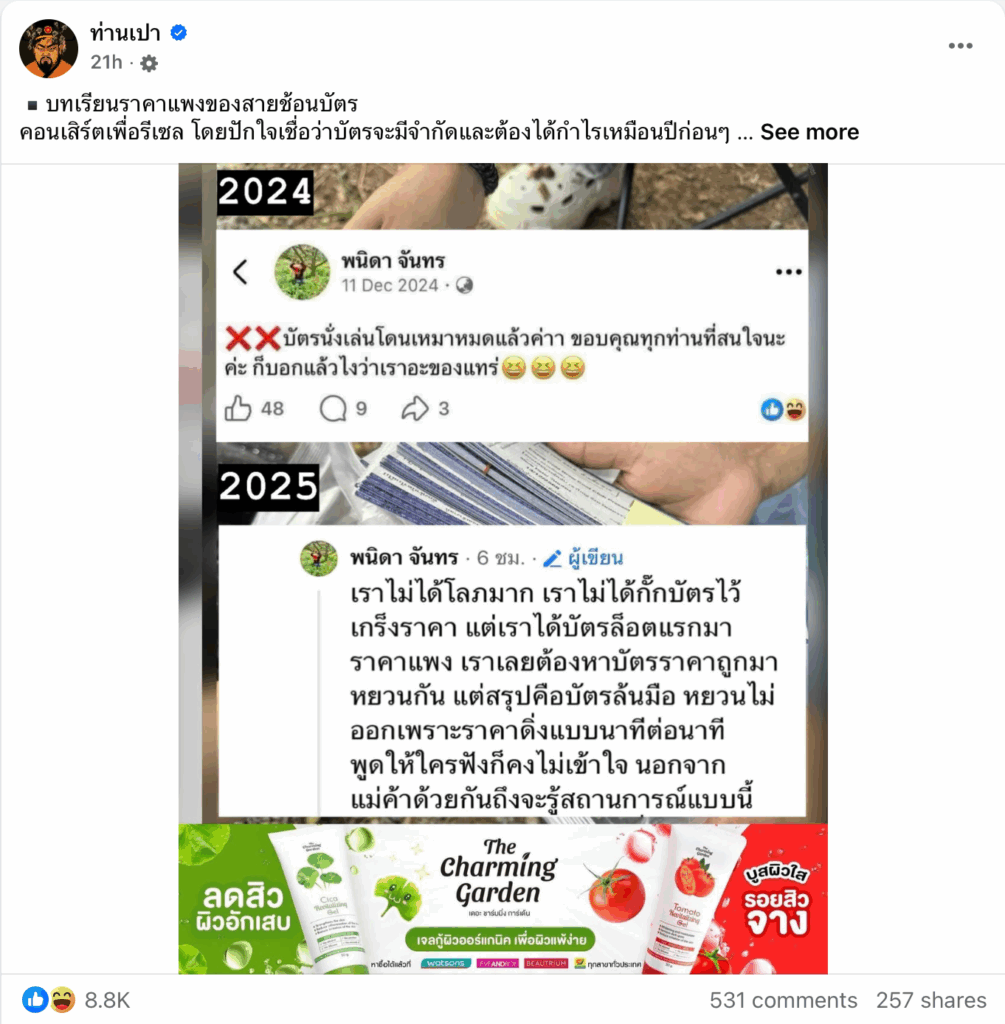Click the verified badge beside ท่านเปา
Screen dimensions: 1005x1024
click(178, 33)
